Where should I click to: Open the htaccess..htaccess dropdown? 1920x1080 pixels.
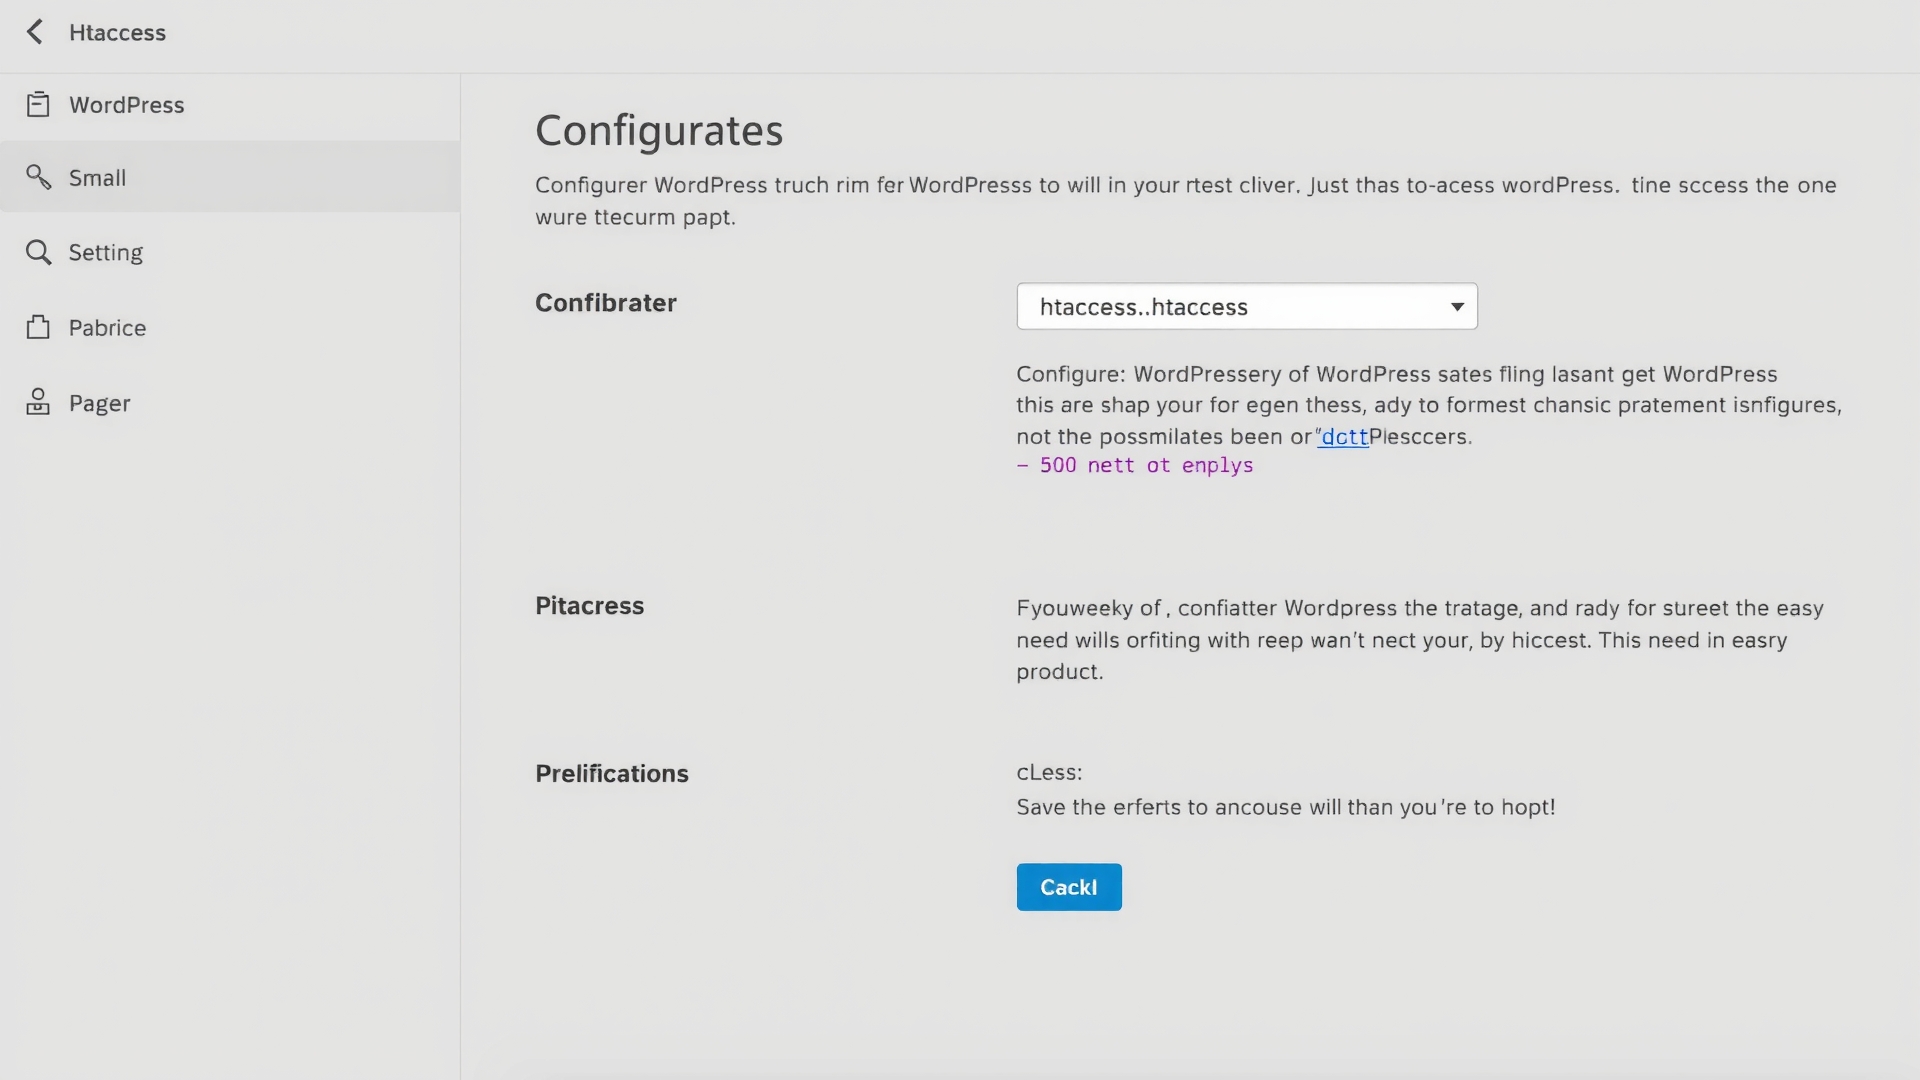click(x=1245, y=307)
